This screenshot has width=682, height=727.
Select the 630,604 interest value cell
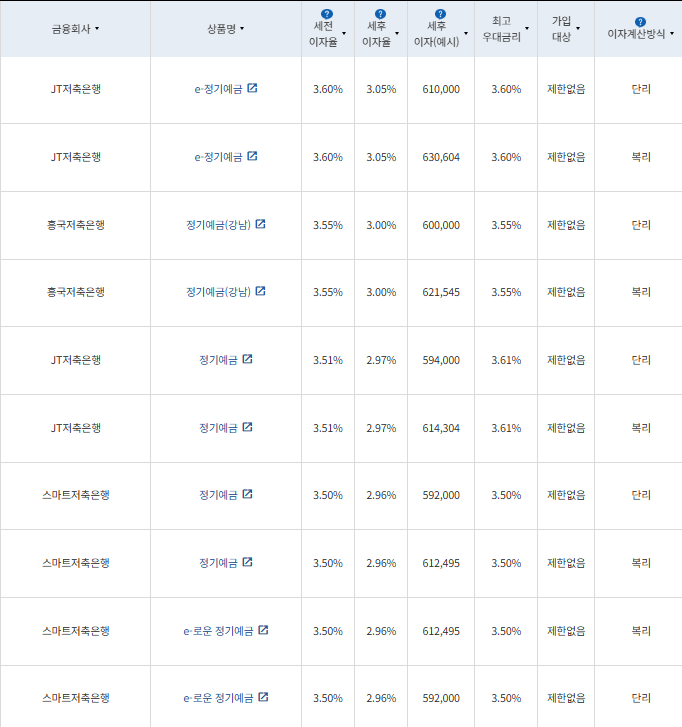click(441, 157)
